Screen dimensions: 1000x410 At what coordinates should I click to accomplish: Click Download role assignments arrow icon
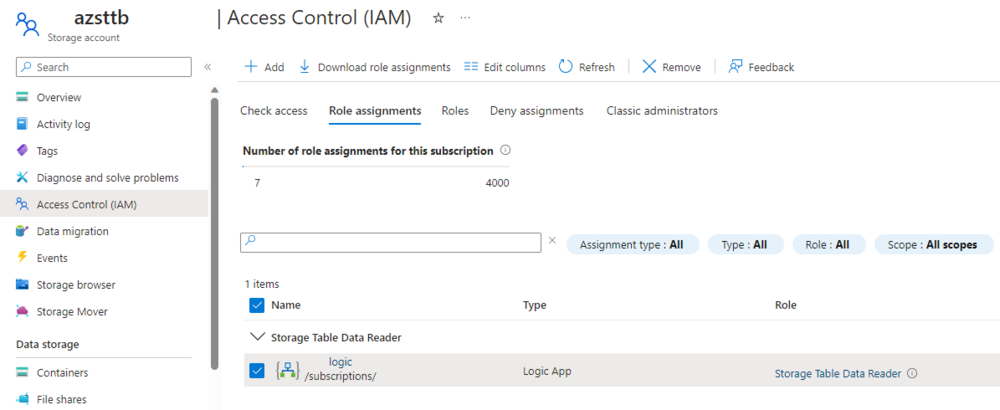pyautogui.click(x=305, y=67)
